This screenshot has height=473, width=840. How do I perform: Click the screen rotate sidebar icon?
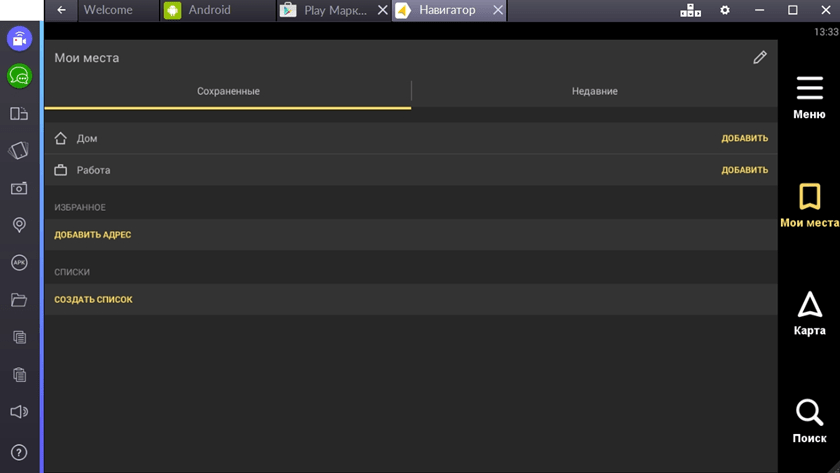coord(19,151)
